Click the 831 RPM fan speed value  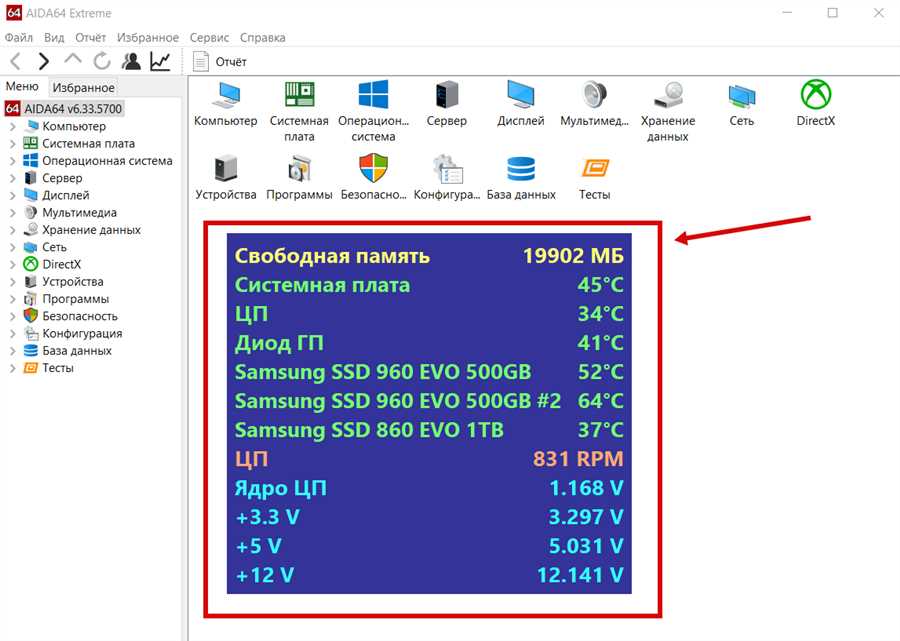point(578,459)
